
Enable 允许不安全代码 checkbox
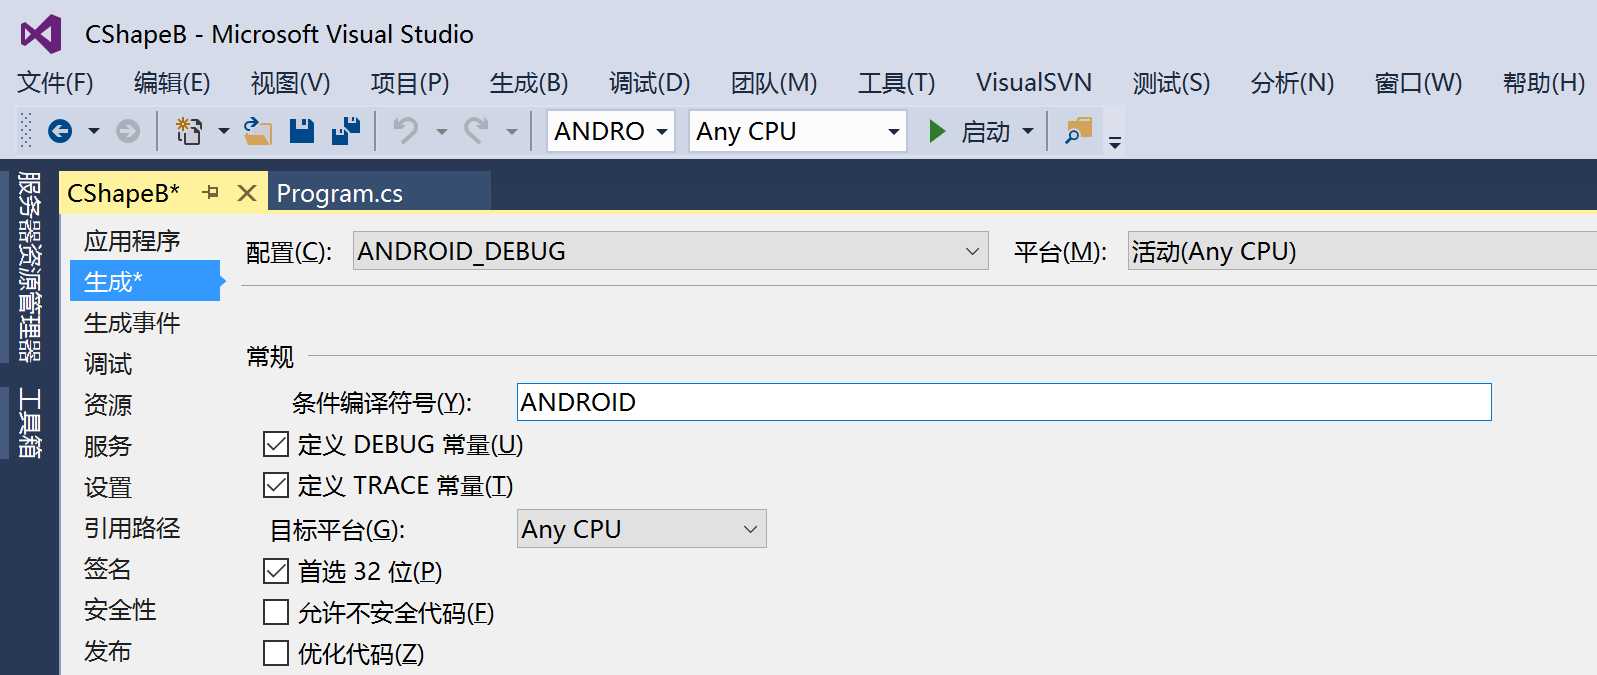(x=276, y=612)
